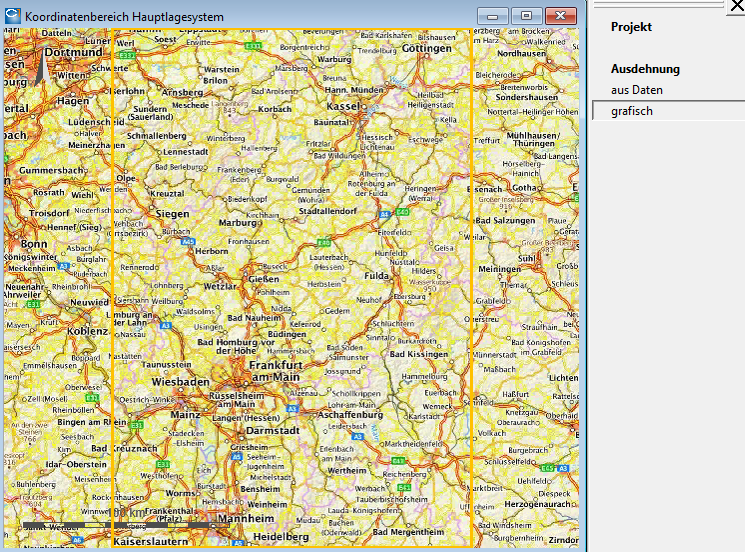The height and width of the screenshot is (552, 745).
Task: Select the 'aus Daten' extent option
Action: [x=637, y=90]
